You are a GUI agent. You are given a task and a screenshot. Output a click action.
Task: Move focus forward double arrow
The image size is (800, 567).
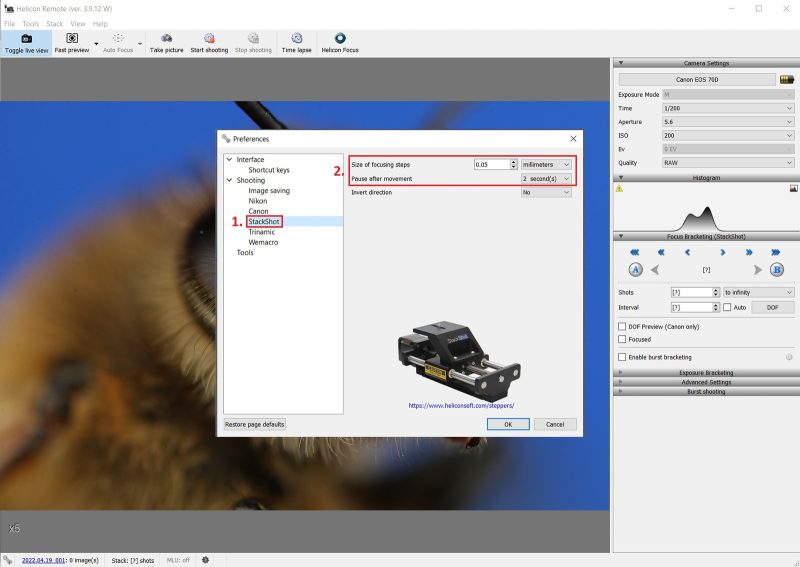[749, 252]
